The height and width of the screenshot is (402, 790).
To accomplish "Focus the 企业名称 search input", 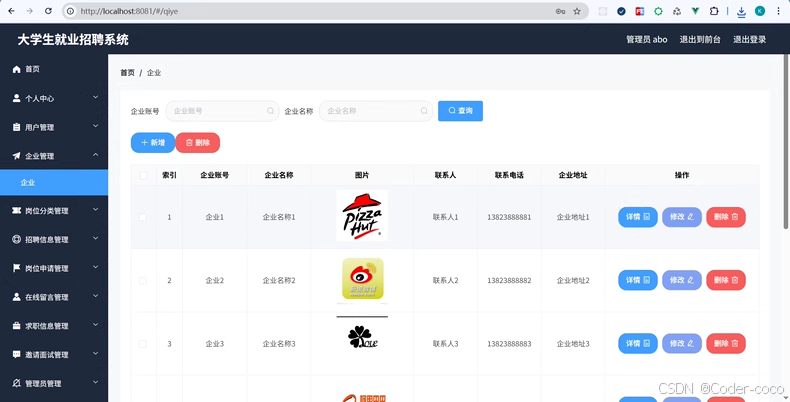I will (376, 111).
